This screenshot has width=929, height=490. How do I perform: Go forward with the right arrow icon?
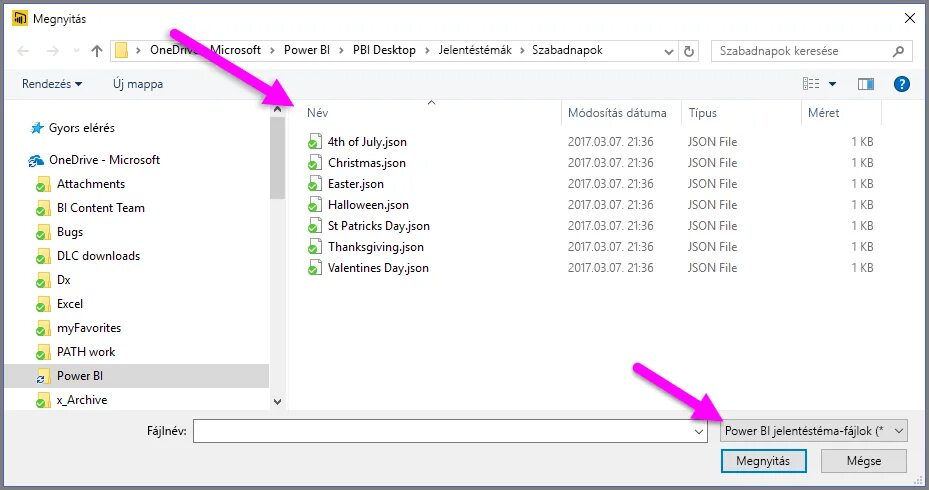point(53,52)
